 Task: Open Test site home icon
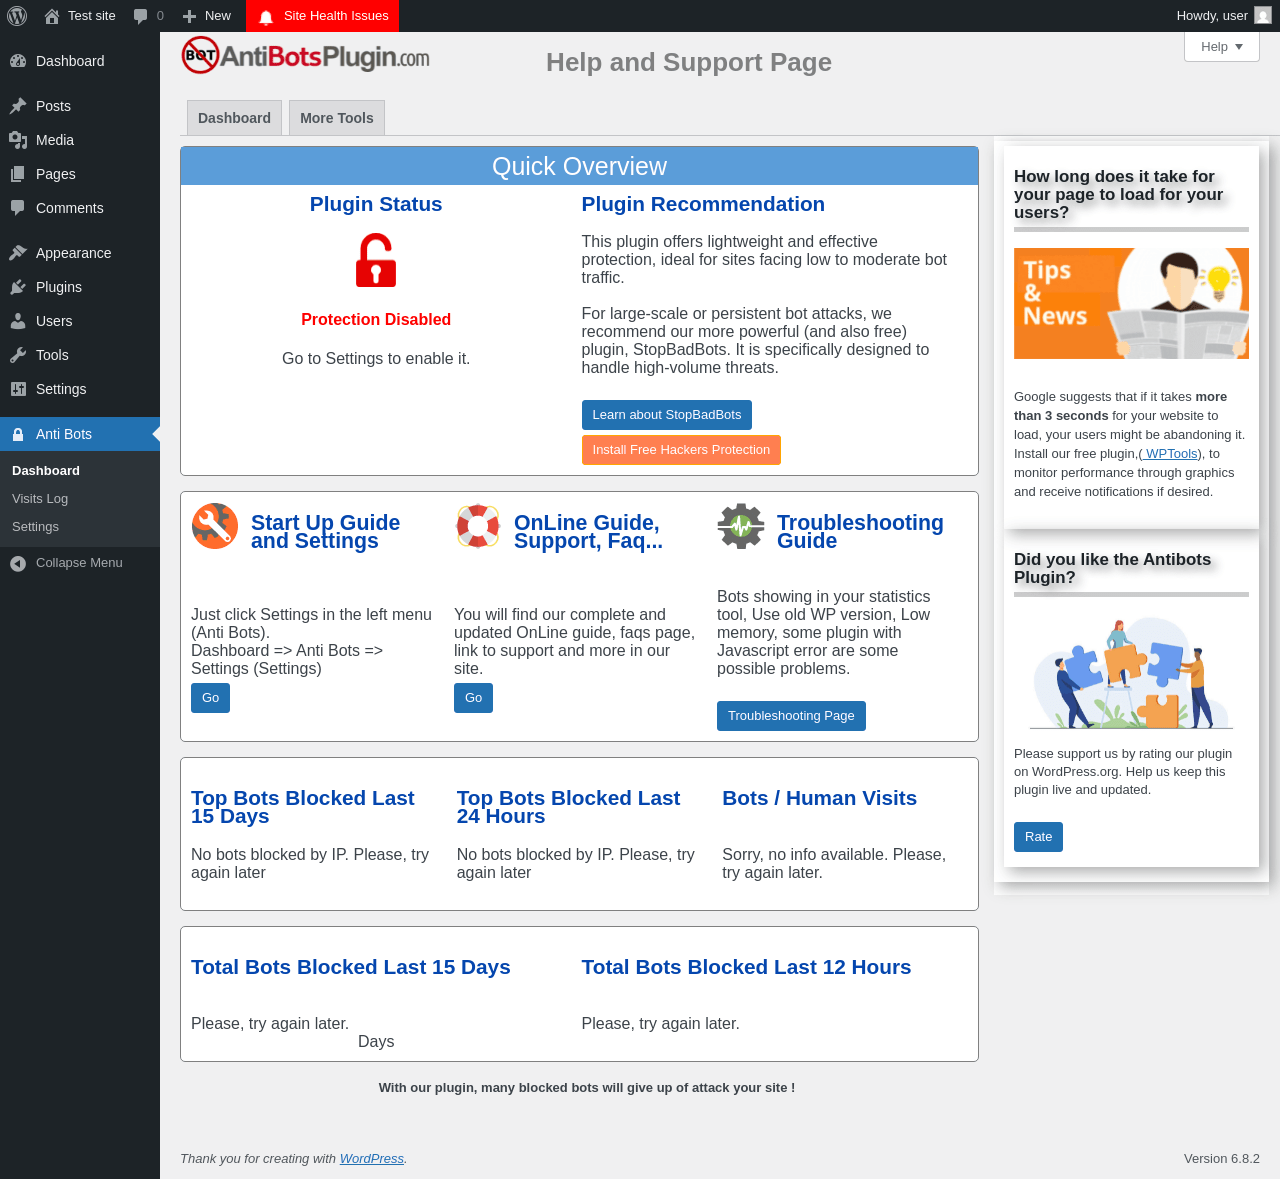(52, 16)
